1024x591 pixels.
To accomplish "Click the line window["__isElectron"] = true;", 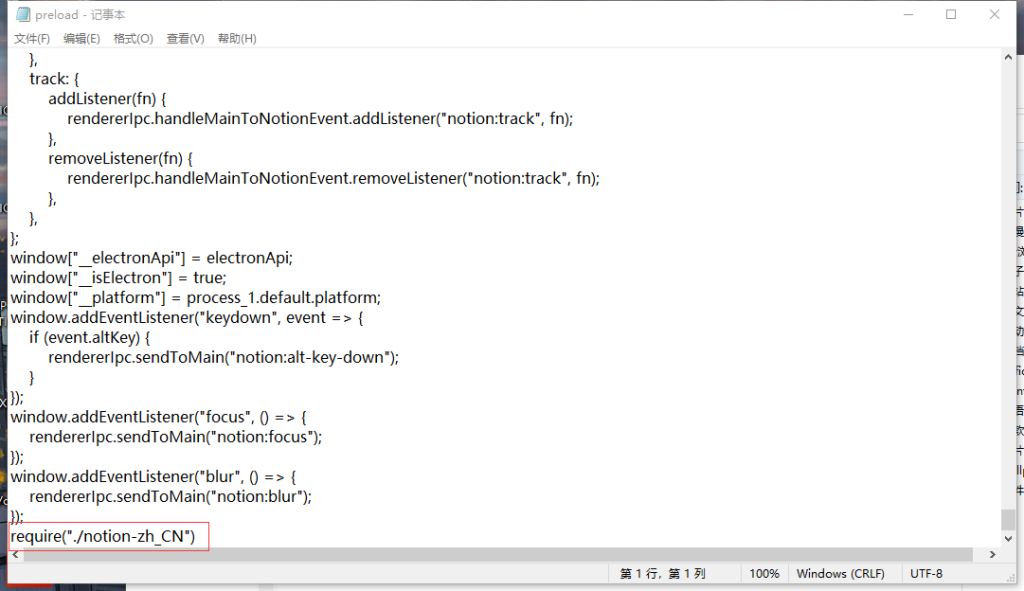I will 118,278.
